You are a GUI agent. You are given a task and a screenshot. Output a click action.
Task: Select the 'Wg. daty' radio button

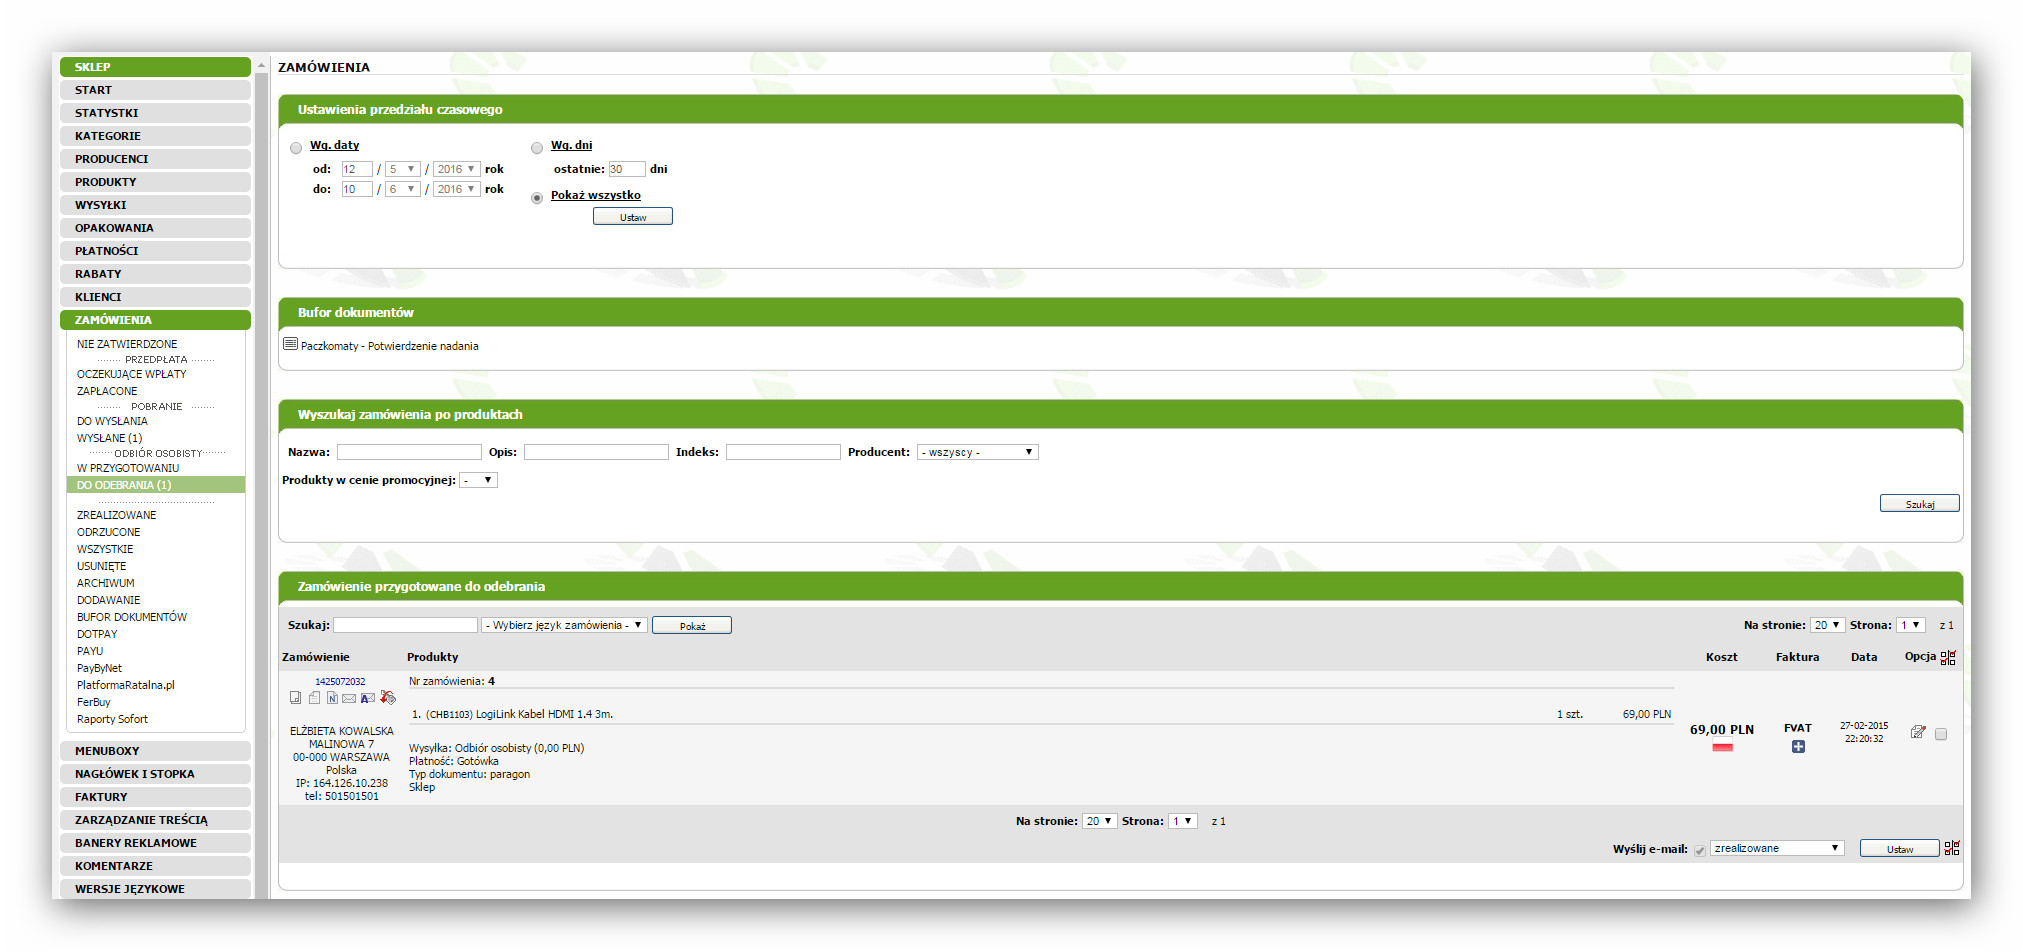296,148
